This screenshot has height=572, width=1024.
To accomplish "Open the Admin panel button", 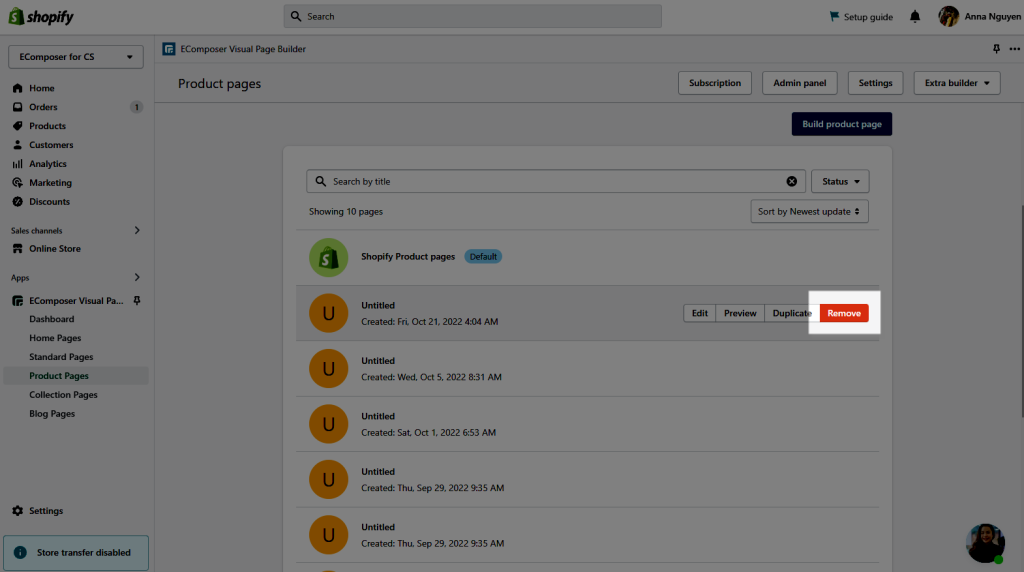I will 800,83.
